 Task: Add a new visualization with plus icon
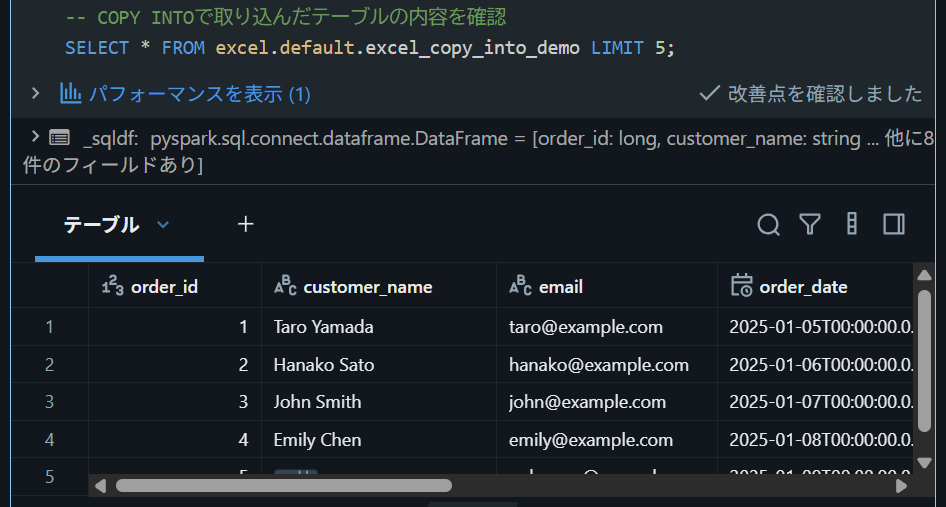245,225
